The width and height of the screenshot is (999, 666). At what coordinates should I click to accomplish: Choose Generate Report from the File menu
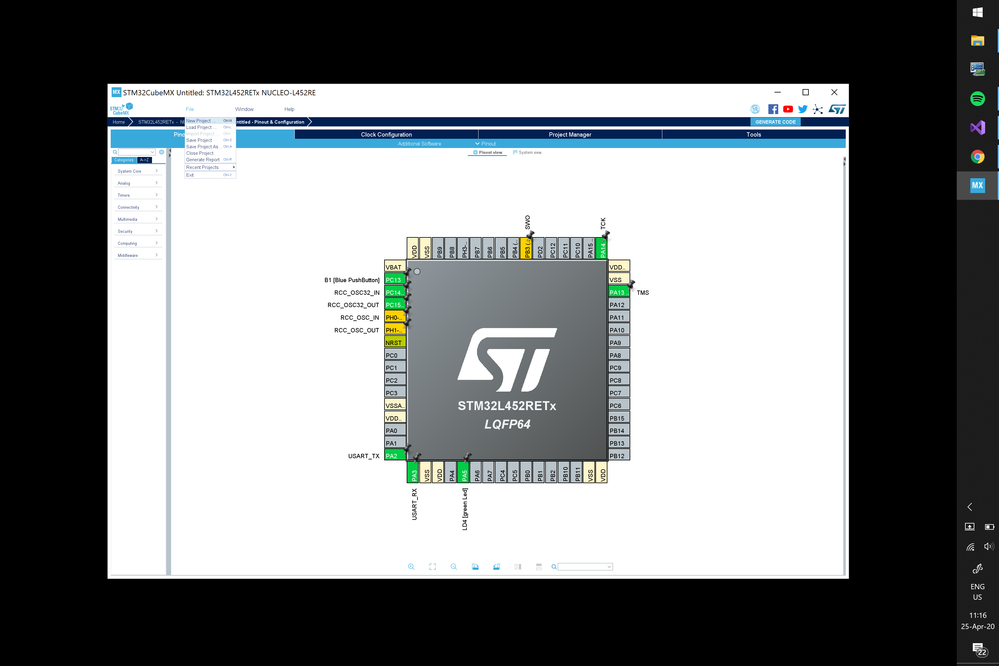click(210, 159)
